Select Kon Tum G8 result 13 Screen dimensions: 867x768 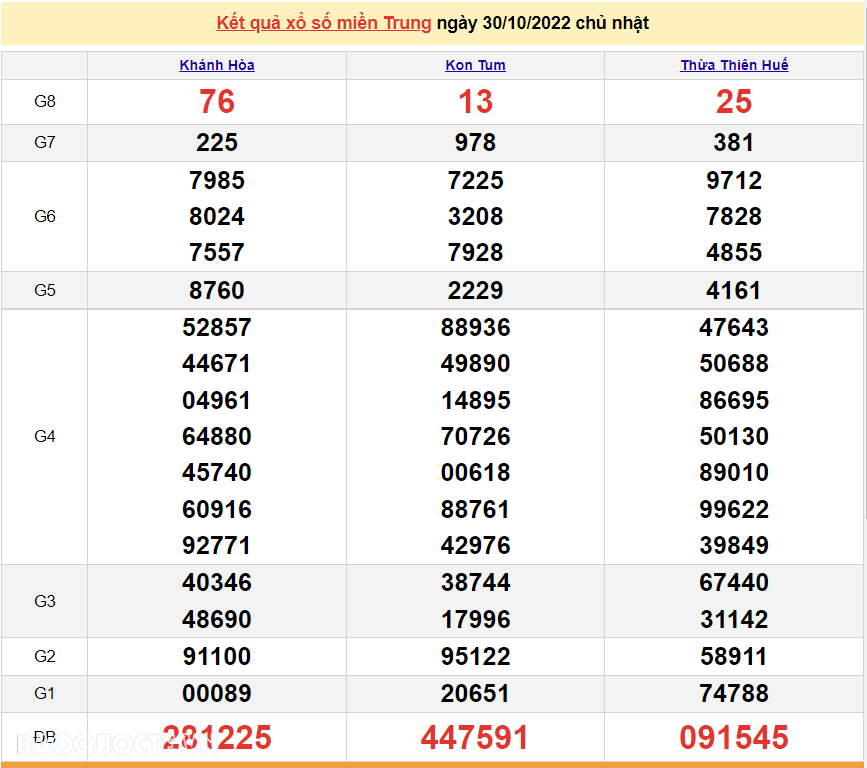(475, 102)
